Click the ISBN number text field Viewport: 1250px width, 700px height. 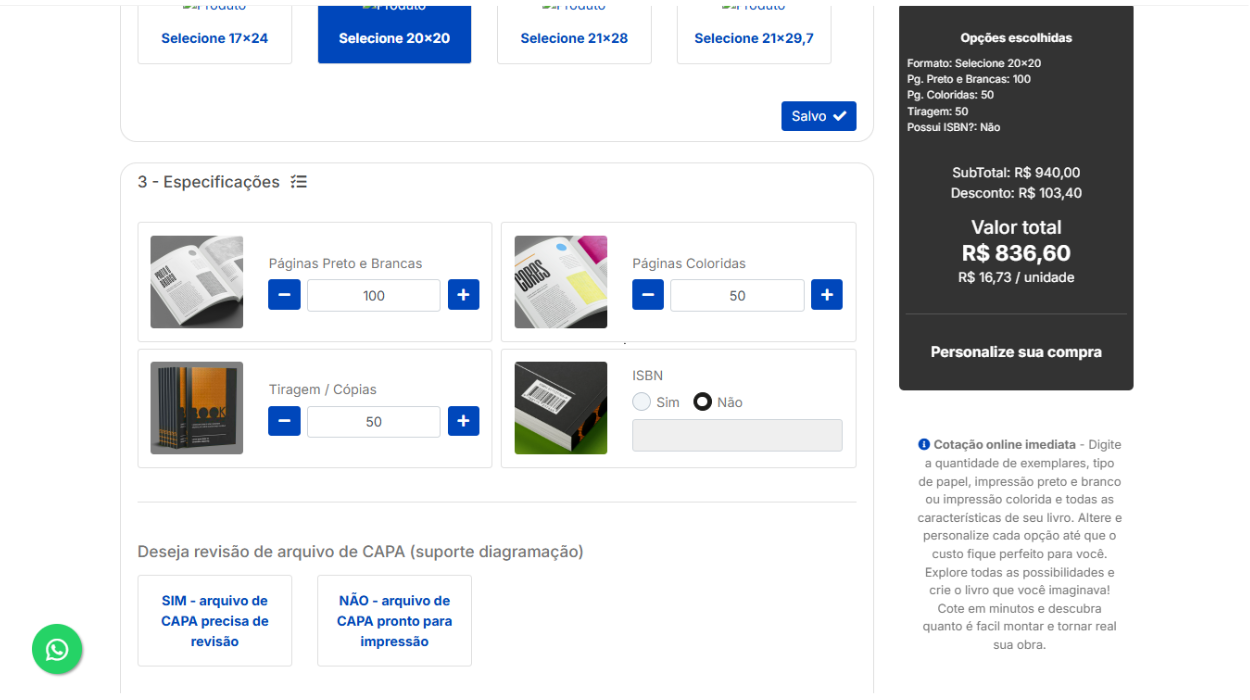click(737, 435)
